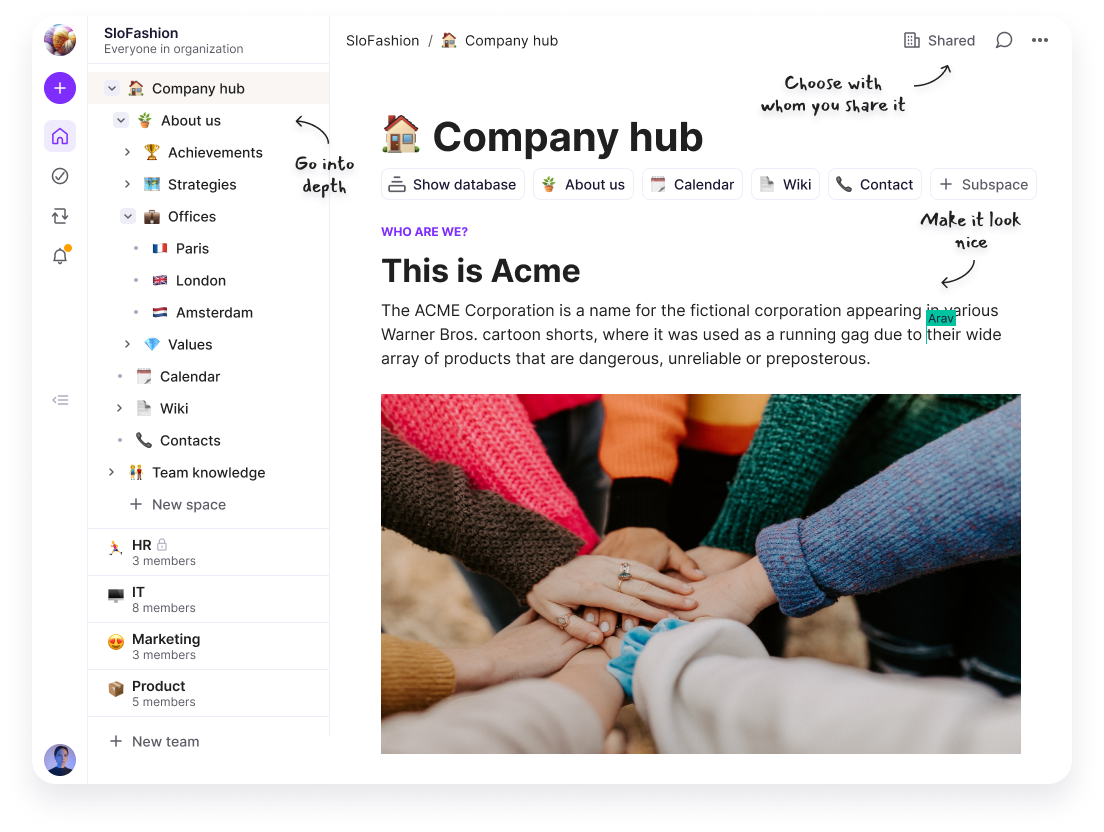Click the French flag icon for Paris
Image resolution: width=1104 pixels, height=832 pixels.
coord(160,248)
